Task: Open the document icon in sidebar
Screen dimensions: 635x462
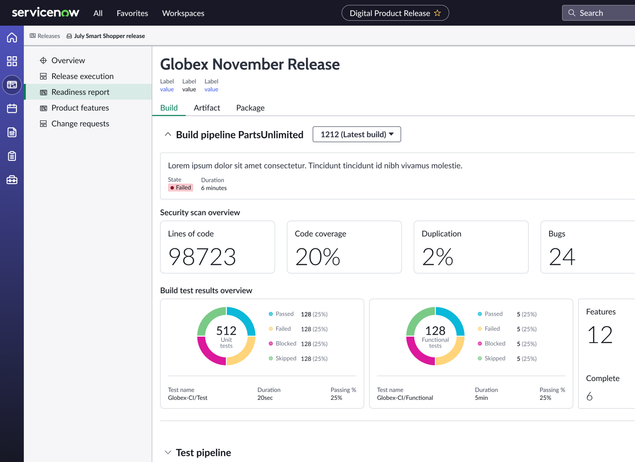Action: click(x=12, y=132)
